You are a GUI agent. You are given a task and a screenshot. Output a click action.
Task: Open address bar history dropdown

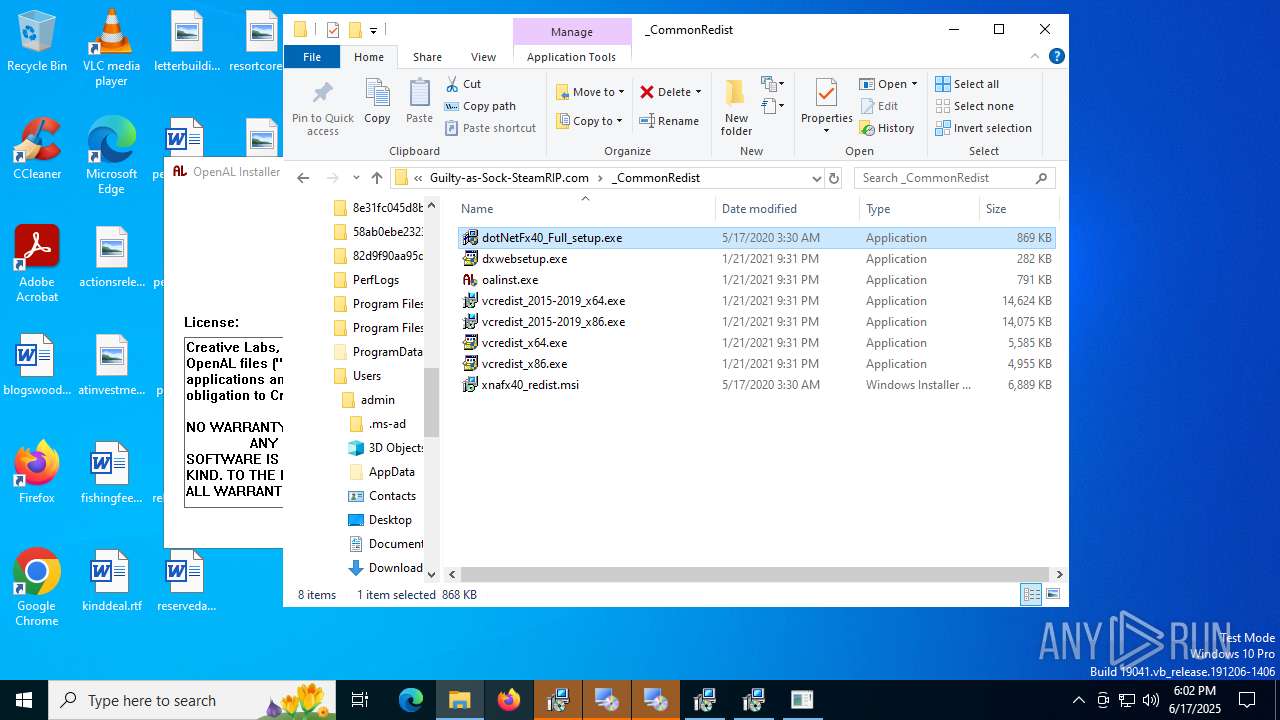816,178
